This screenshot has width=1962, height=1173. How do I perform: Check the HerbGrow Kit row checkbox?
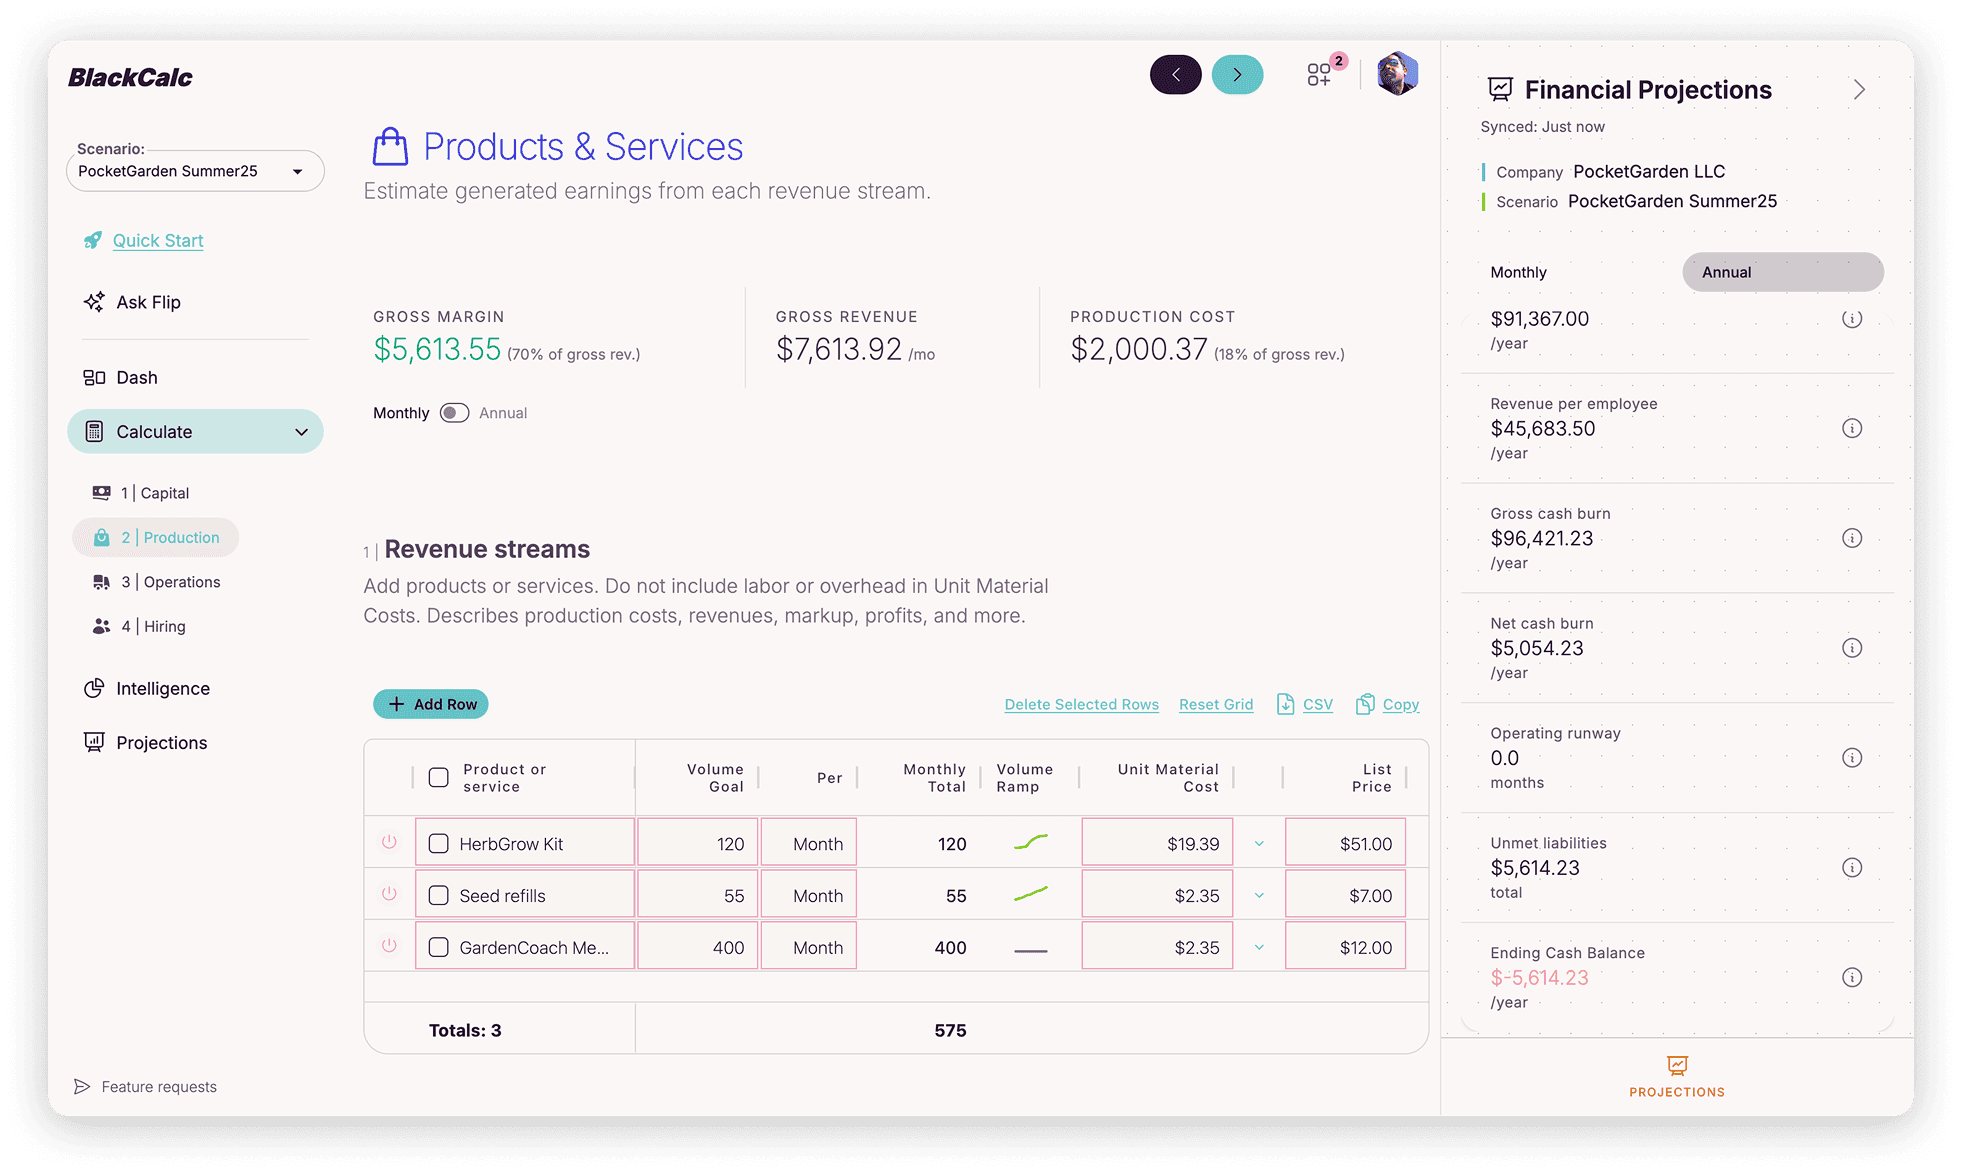[438, 843]
